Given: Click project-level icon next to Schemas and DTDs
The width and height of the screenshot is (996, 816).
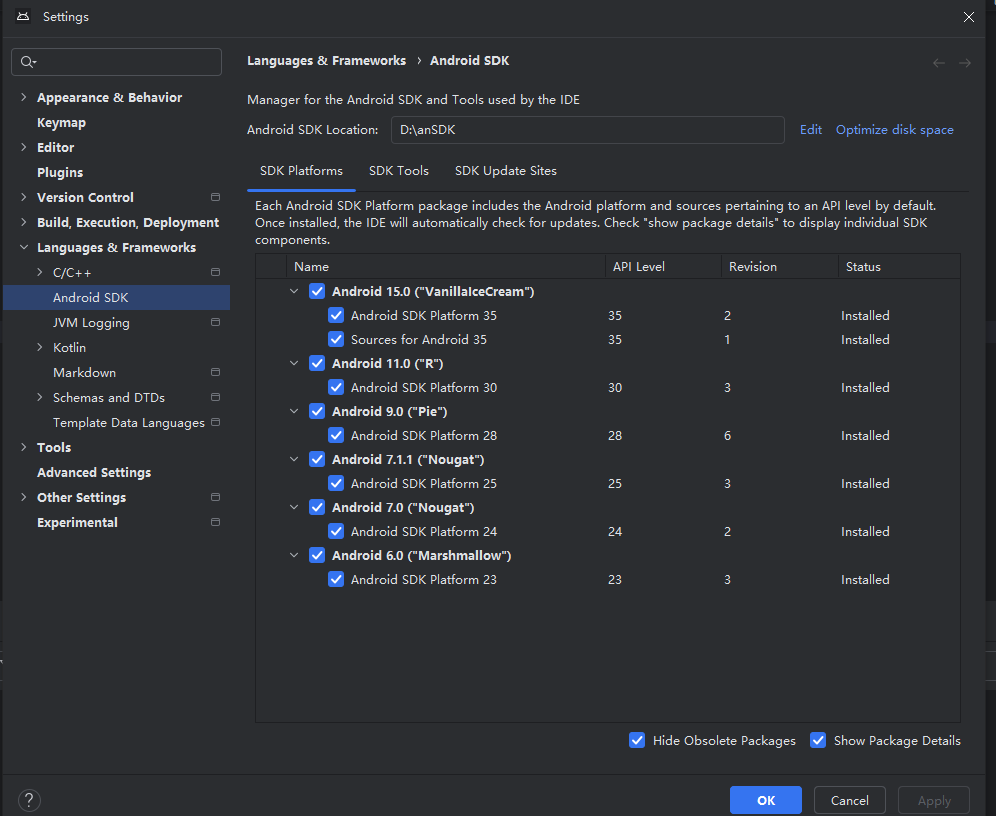Looking at the screenshot, I should coord(215,398).
